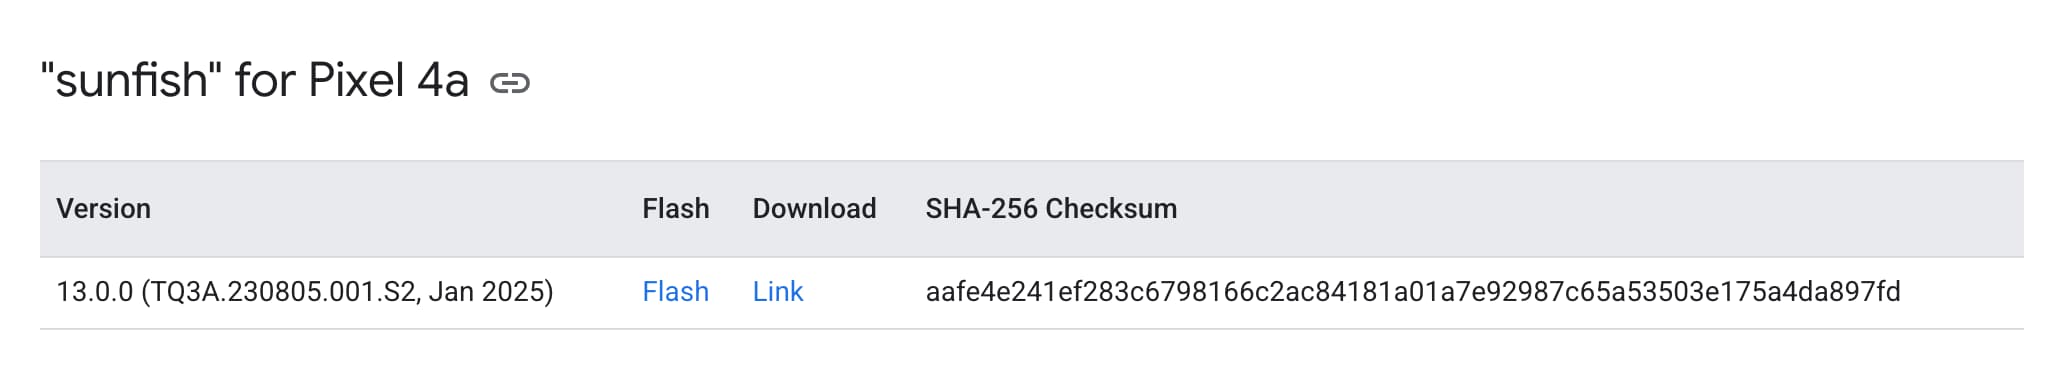Image resolution: width=2052 pixels, height=376 pixels.
Task: Click blank row space right of the checksum
Action: tap(1962, 292)
